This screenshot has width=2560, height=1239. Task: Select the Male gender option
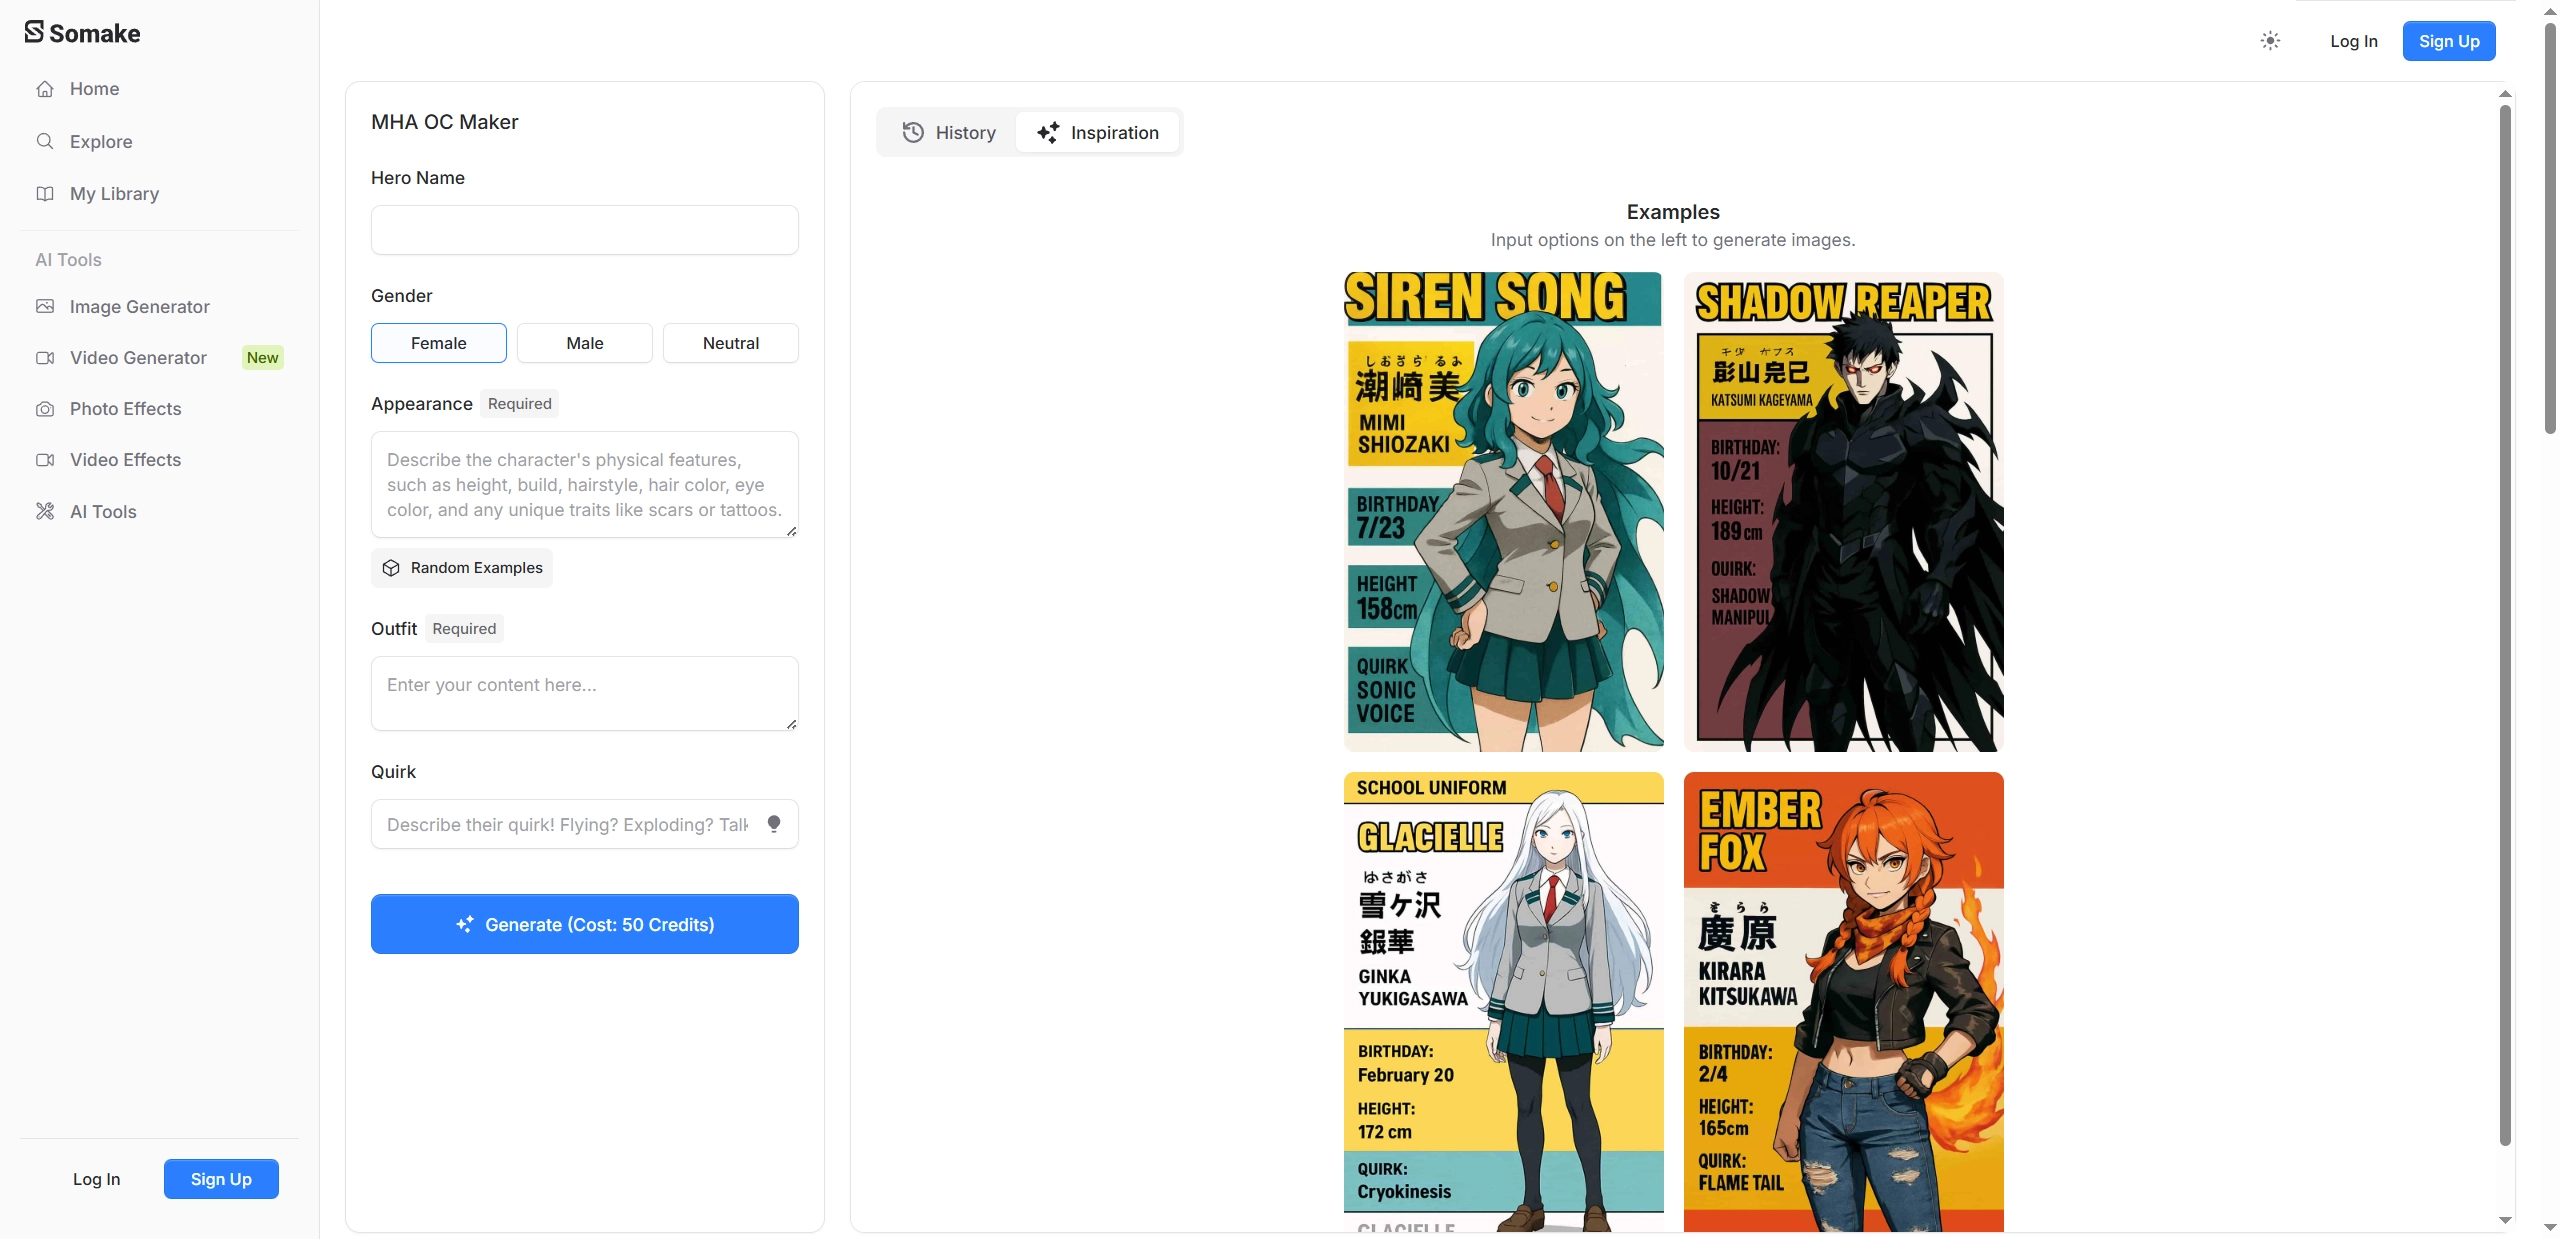pos(584,343)
